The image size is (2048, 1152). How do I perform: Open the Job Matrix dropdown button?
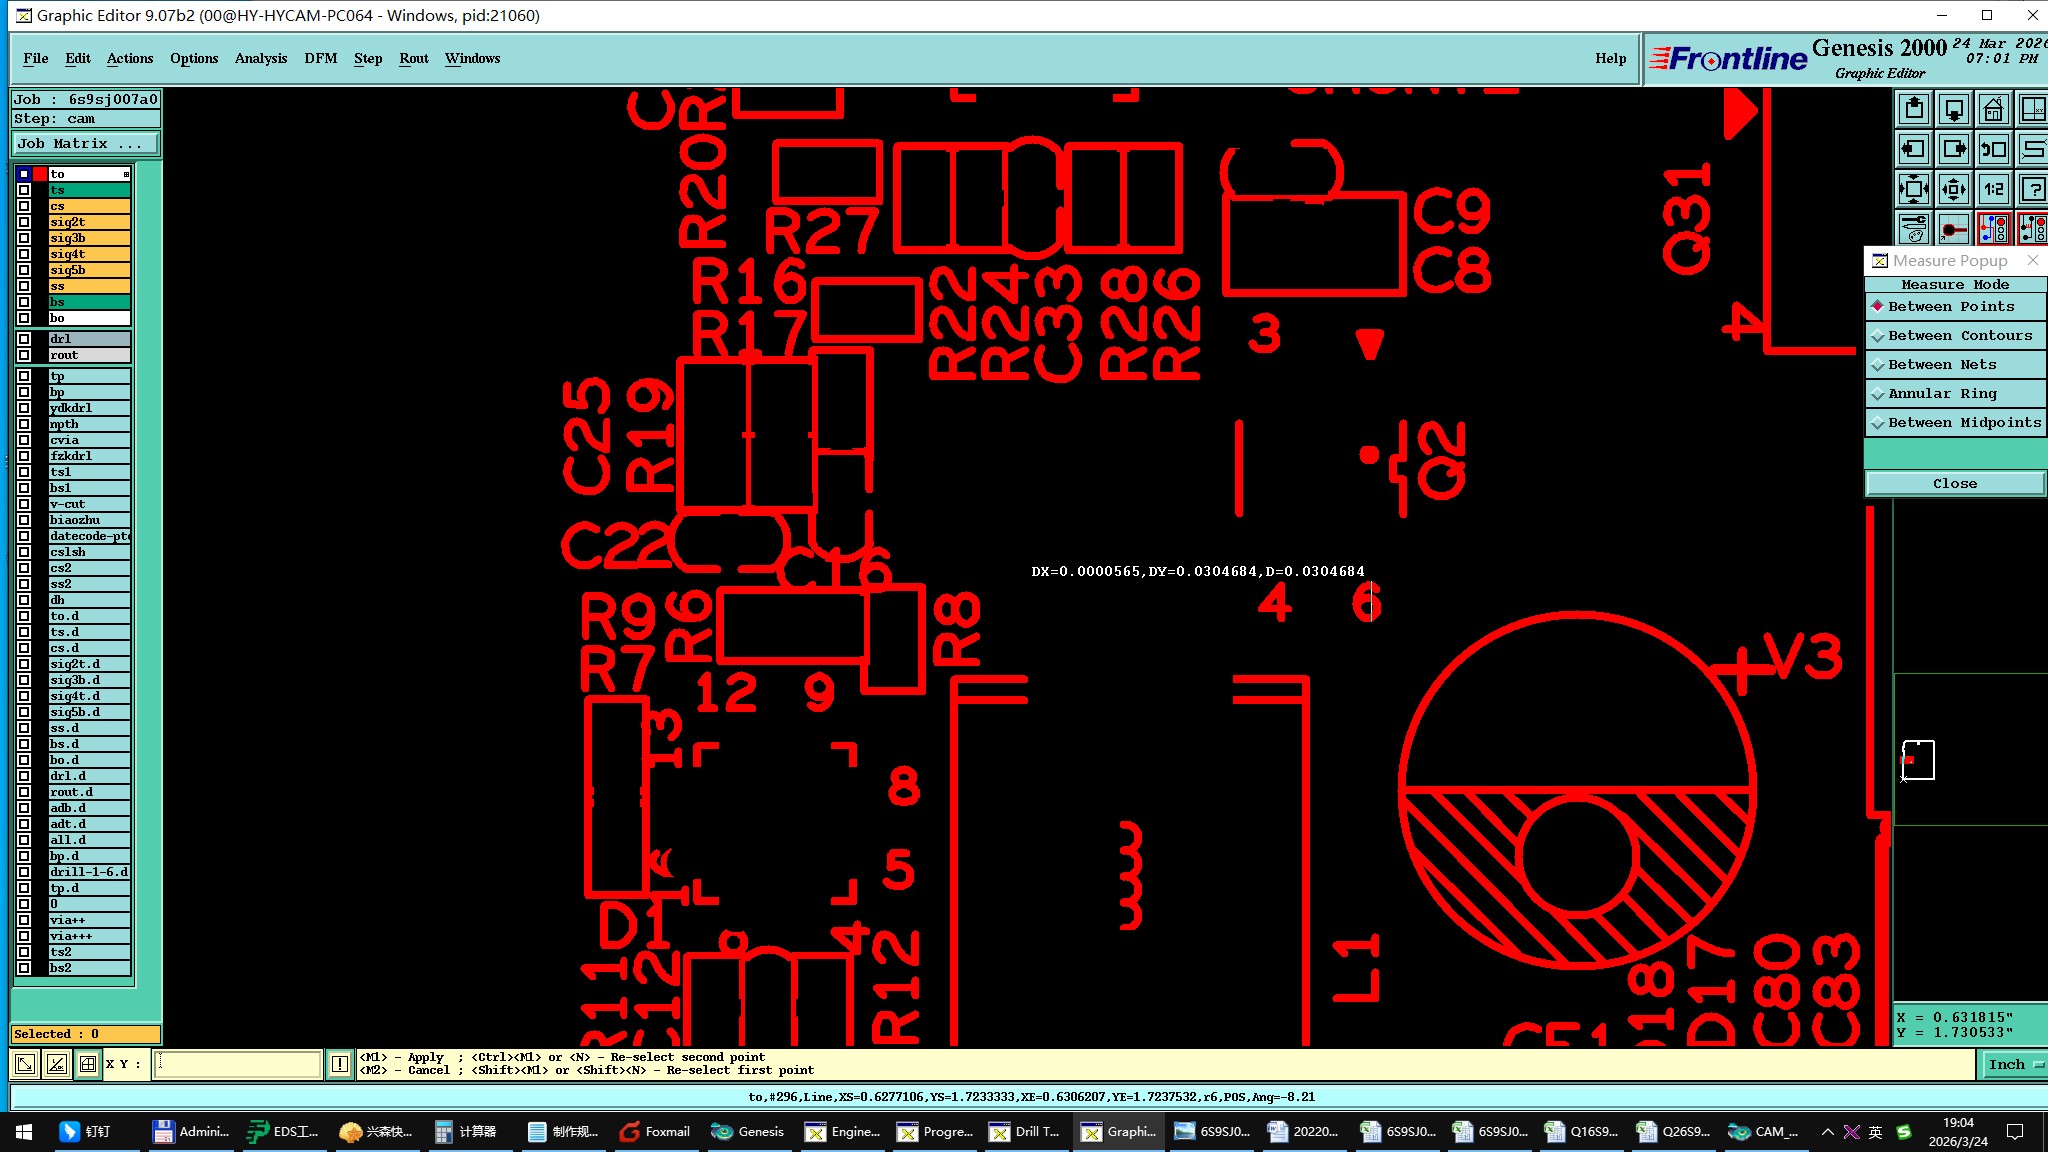85,144
